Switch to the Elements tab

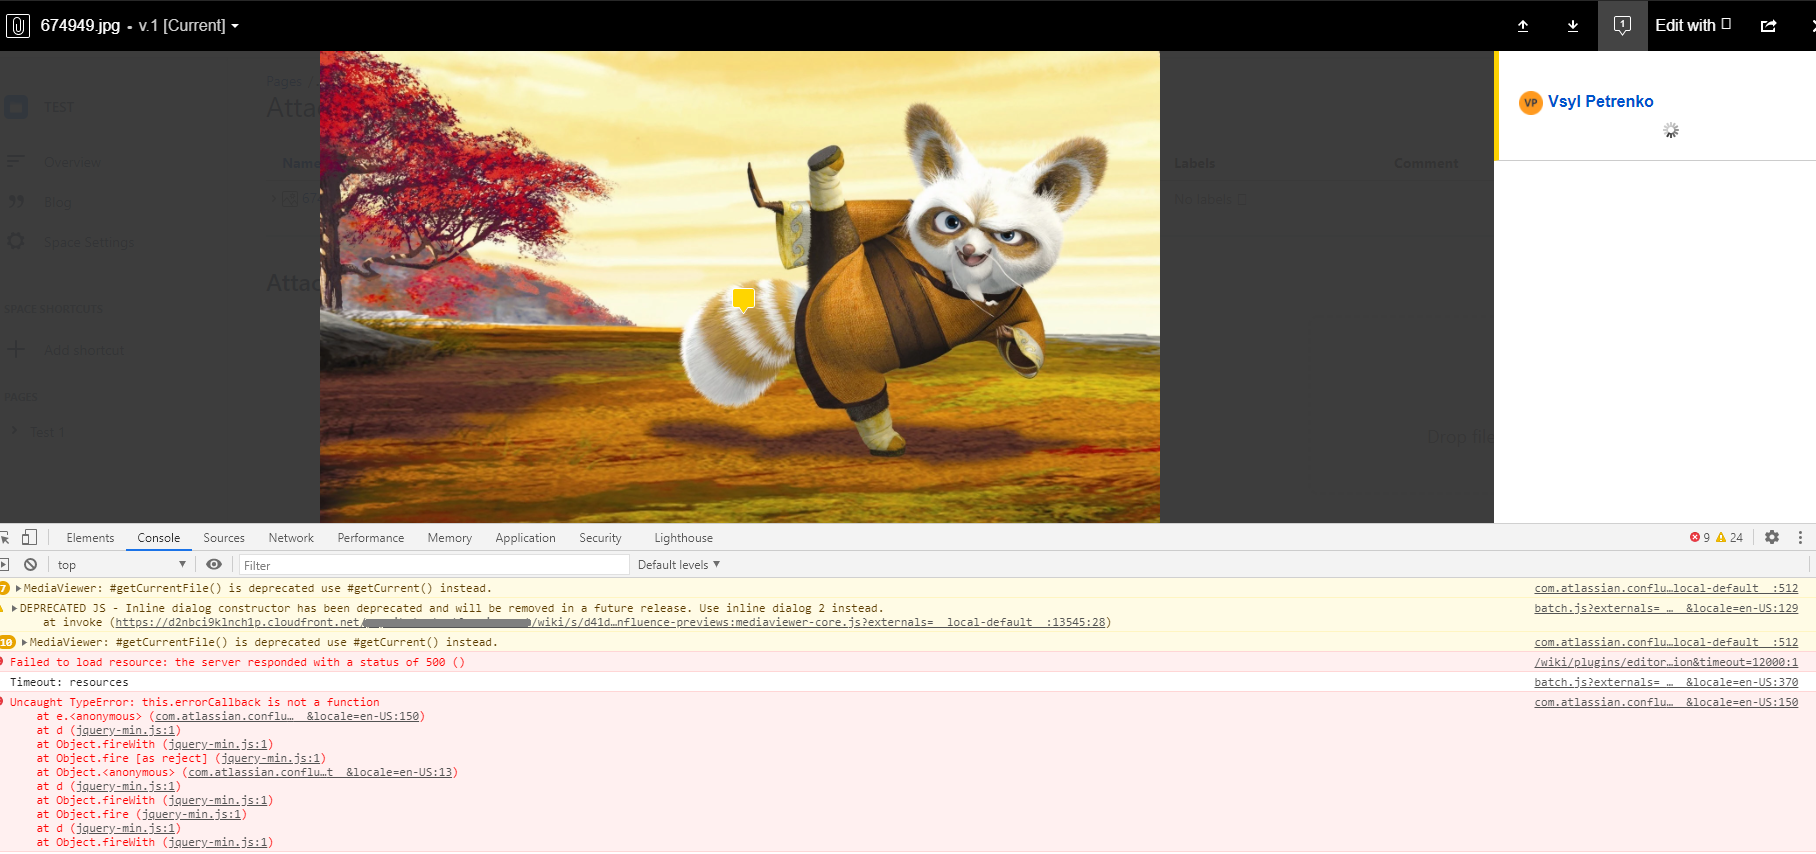click(x=90, y=538)
